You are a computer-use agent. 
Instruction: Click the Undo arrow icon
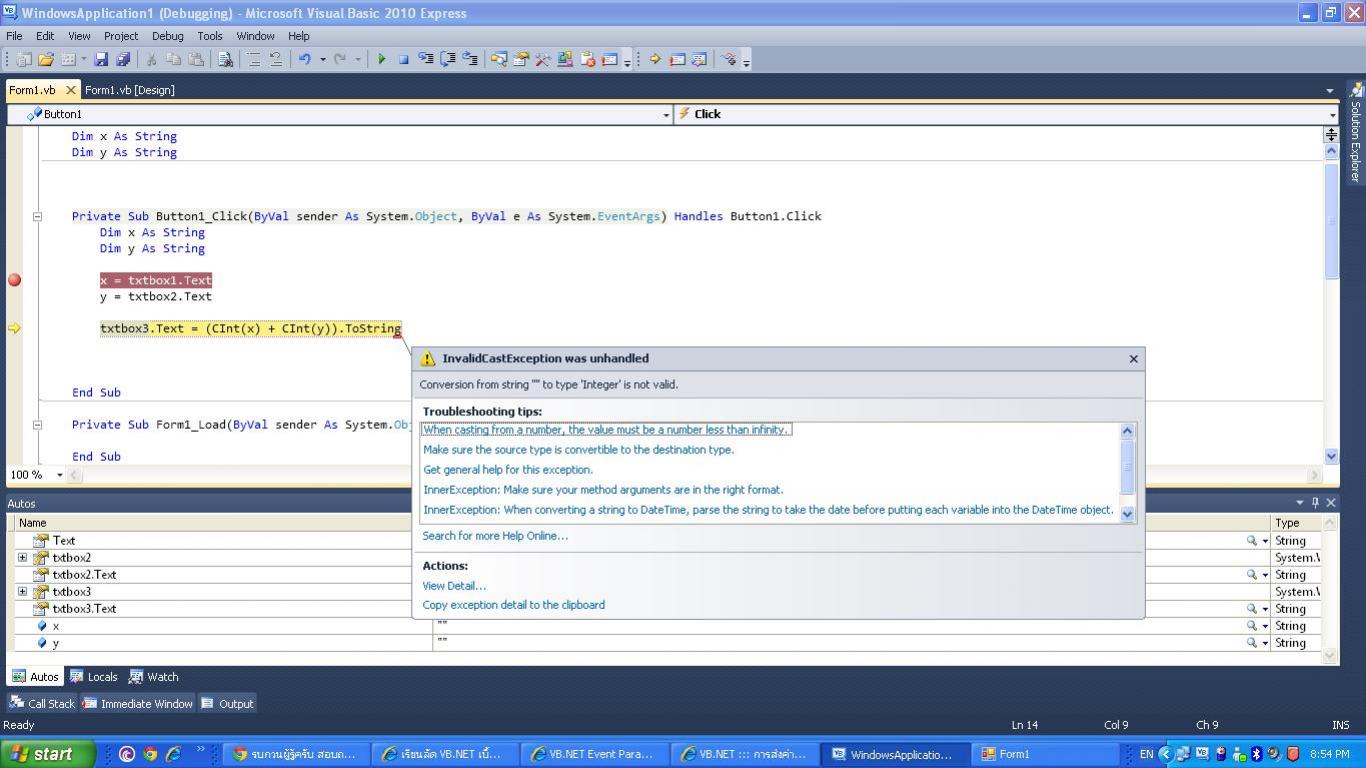tap(304, 59)
